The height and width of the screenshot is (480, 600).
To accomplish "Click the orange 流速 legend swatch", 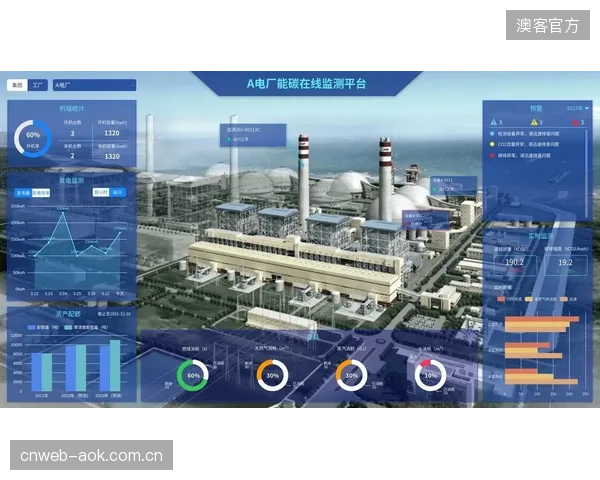I will [564, 299].
